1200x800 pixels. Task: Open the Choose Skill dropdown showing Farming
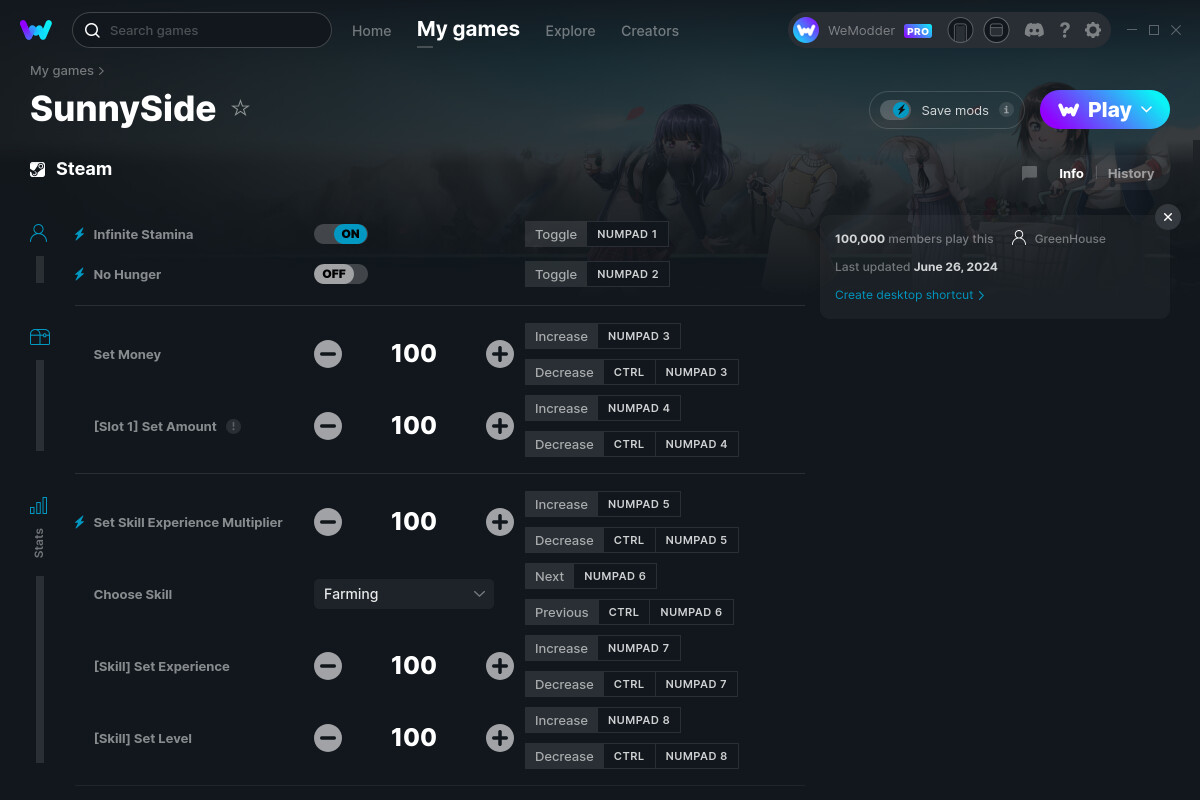[x=404, y=594]
